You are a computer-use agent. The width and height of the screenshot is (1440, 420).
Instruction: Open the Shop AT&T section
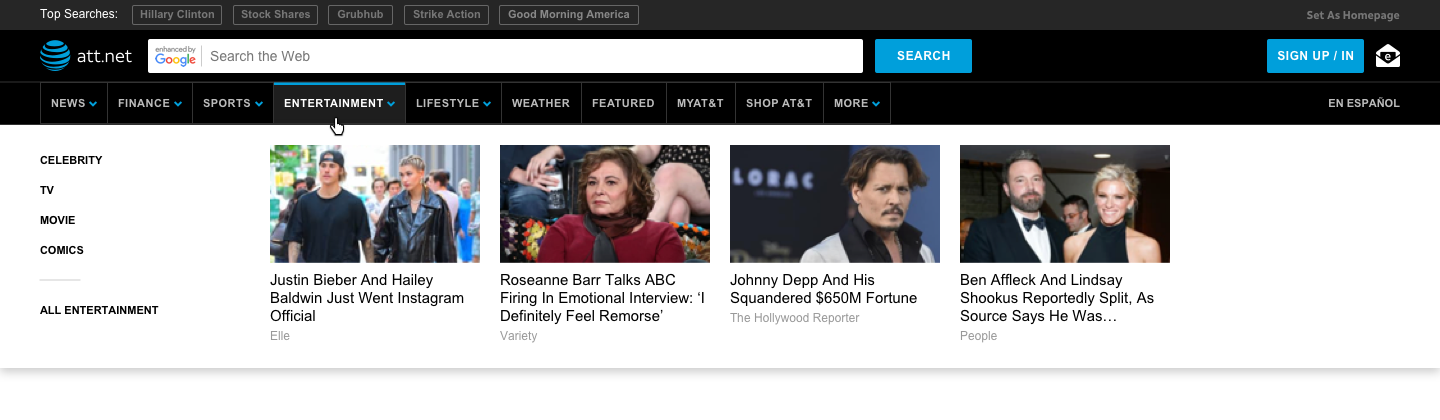(779, 103)
